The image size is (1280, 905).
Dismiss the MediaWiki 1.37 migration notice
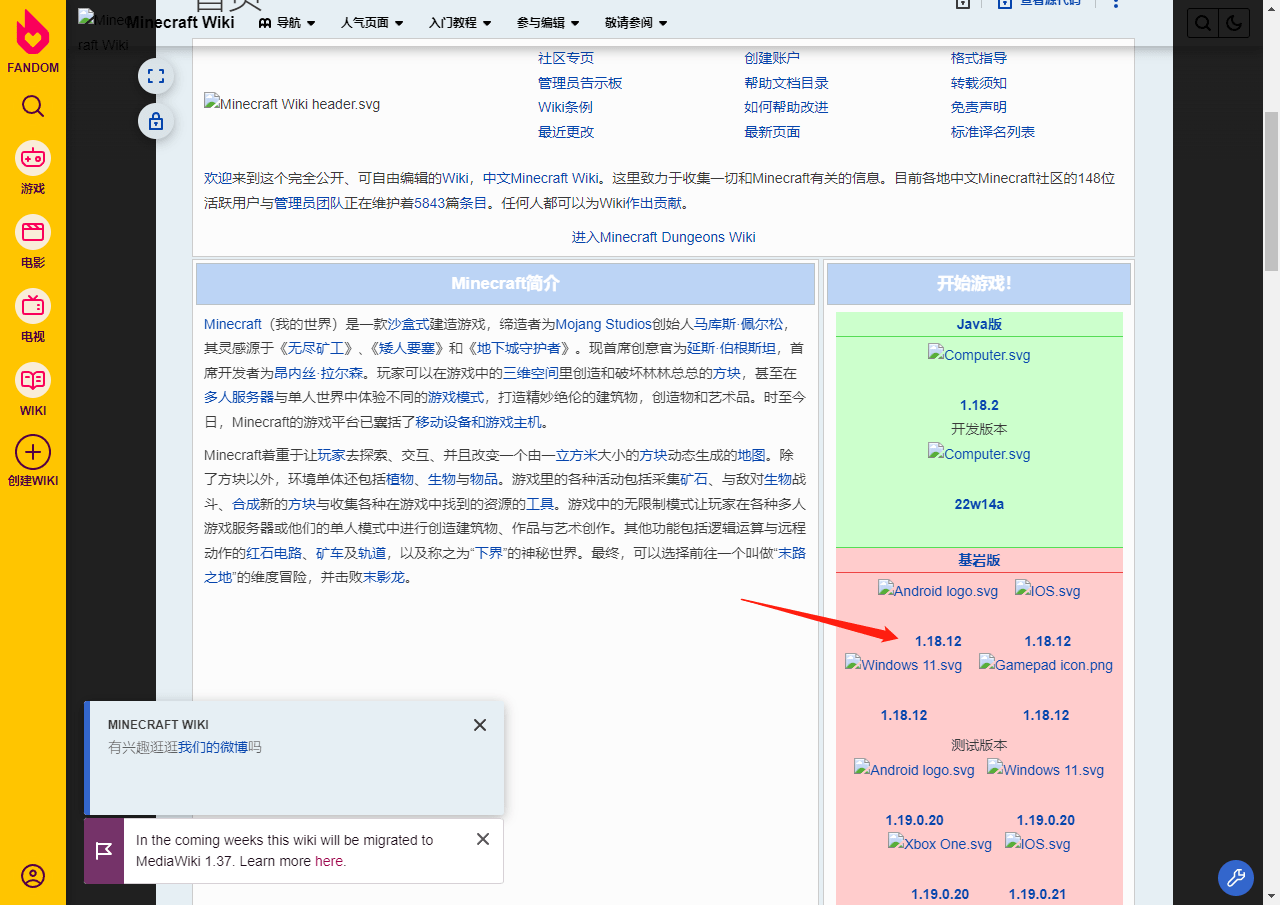tap(483, 839)
